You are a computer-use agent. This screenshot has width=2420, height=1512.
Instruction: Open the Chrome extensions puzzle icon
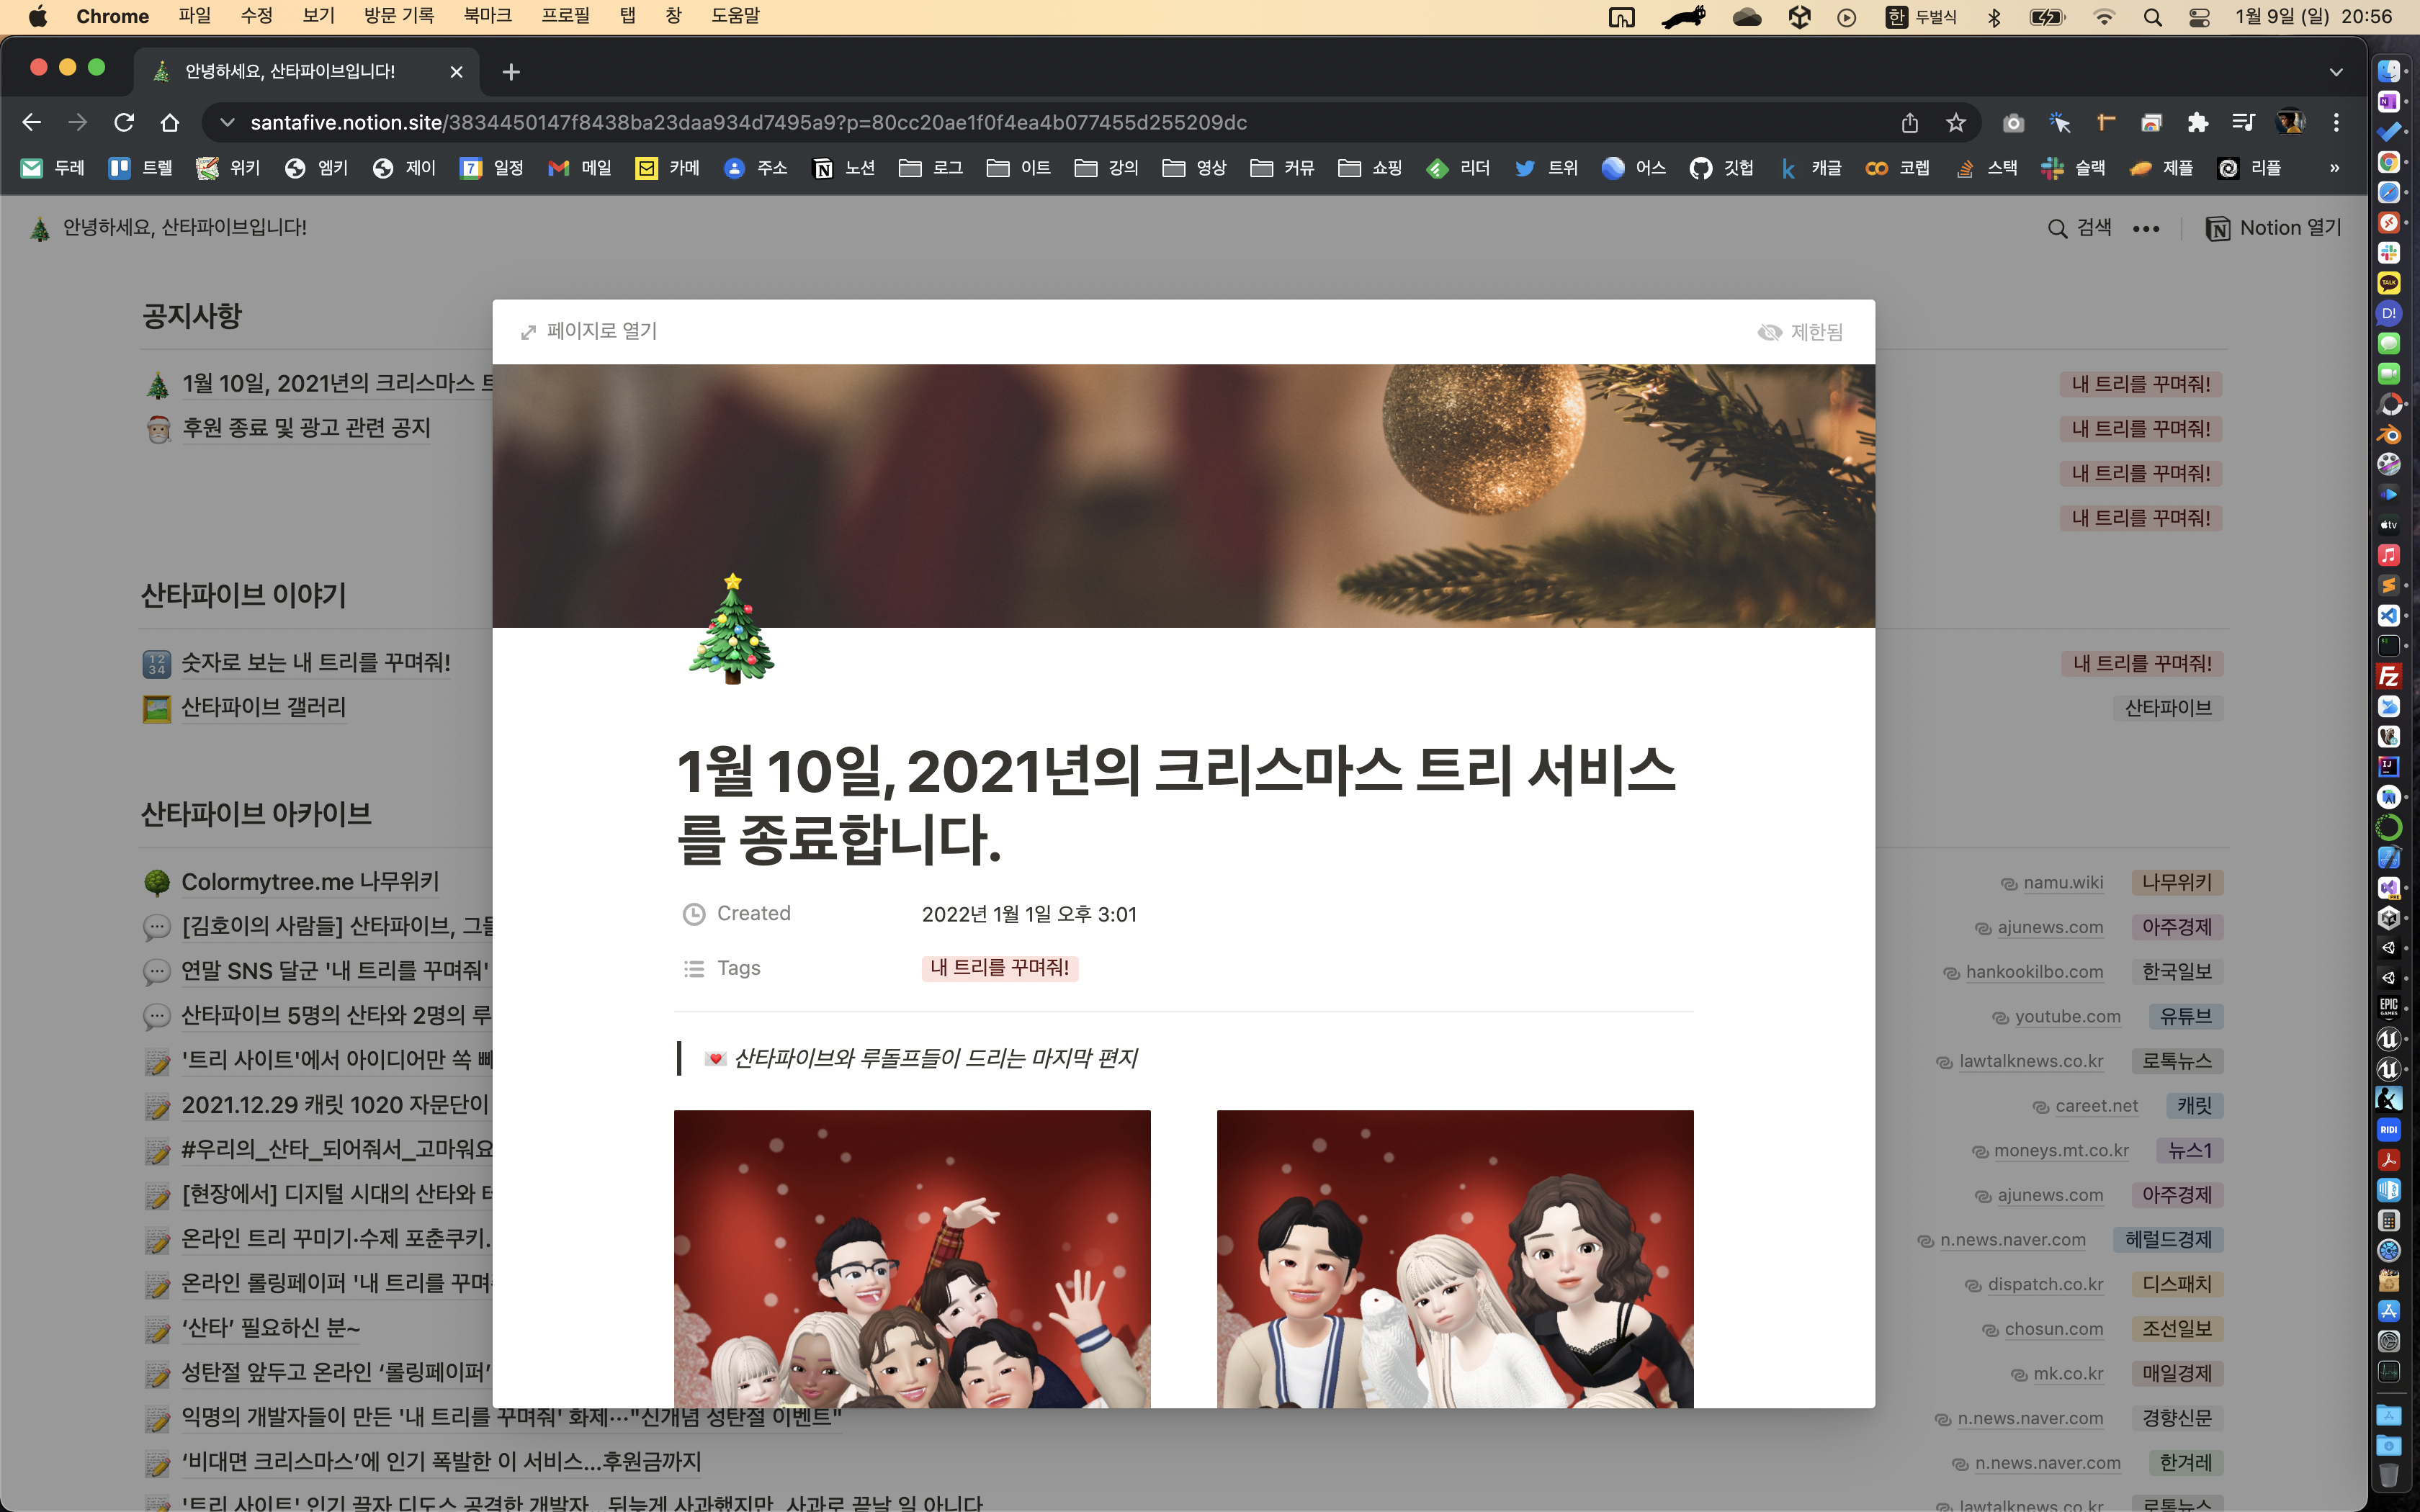click(2197, 123)
